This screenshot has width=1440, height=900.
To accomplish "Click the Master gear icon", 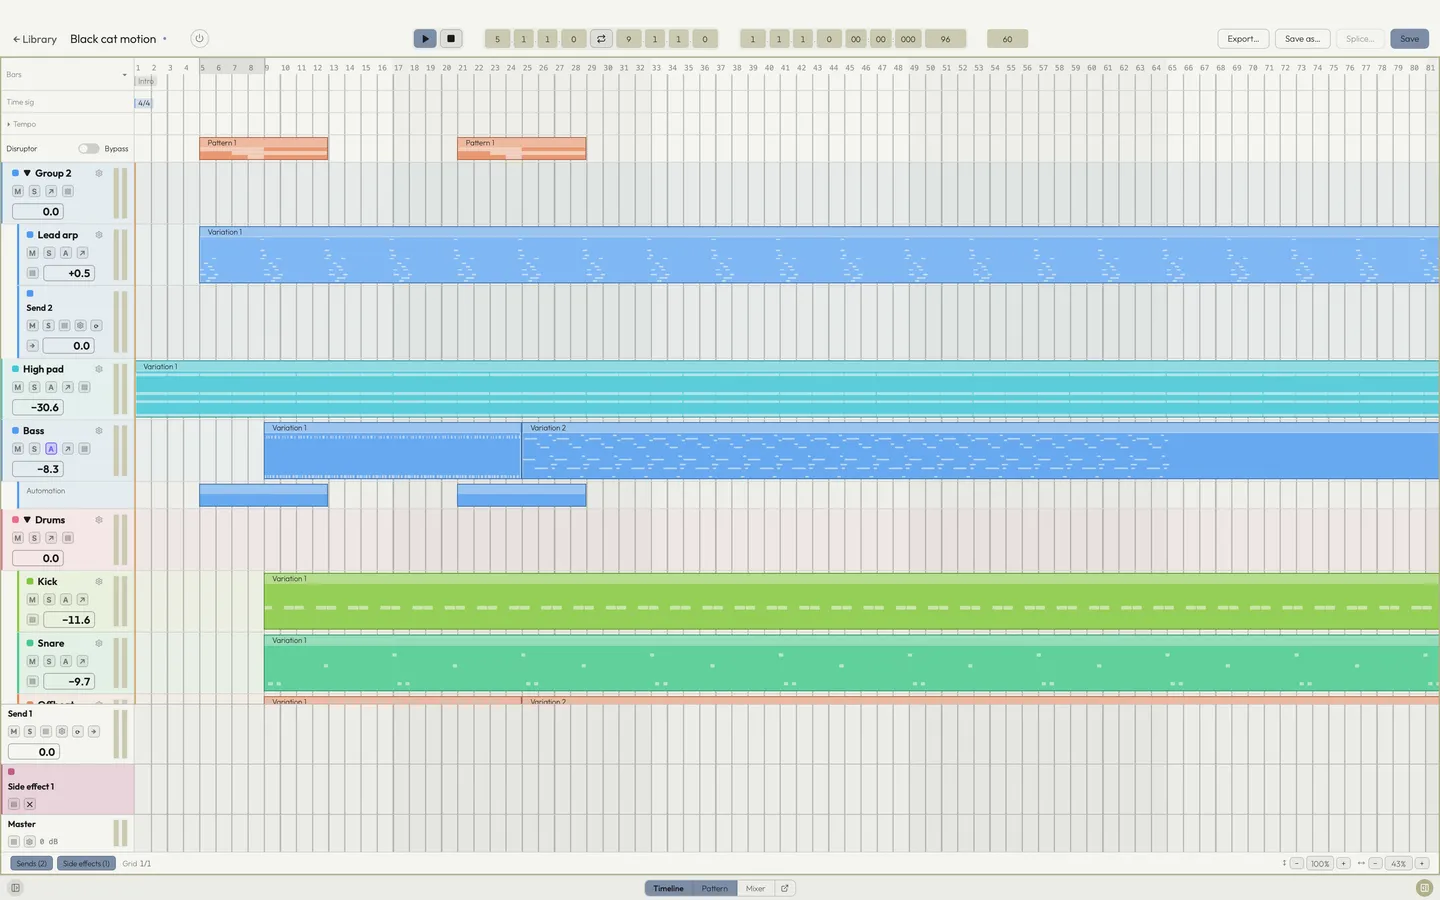I will tap(29, 842).
